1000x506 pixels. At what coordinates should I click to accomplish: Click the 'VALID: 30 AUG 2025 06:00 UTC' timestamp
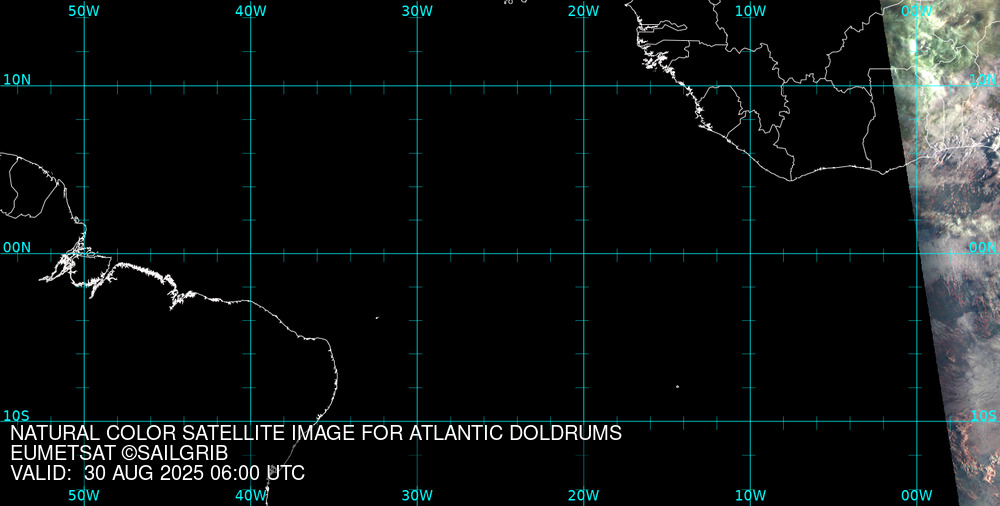pyautogui.click(x=158, y=473)
